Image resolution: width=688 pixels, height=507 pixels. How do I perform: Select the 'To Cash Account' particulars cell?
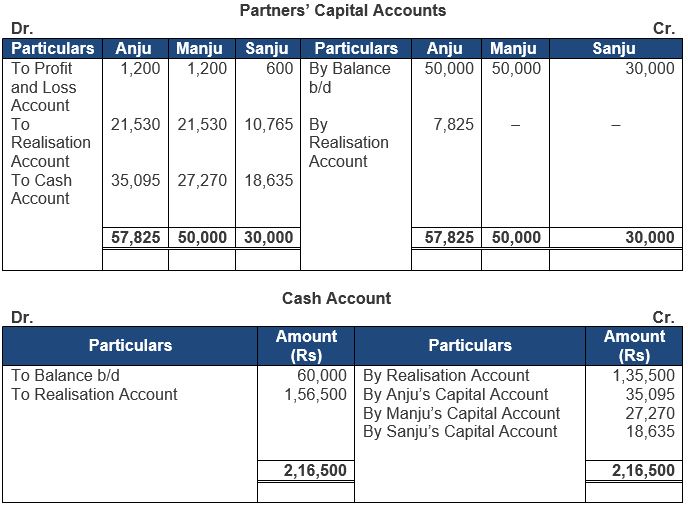[x=41, y=189]
